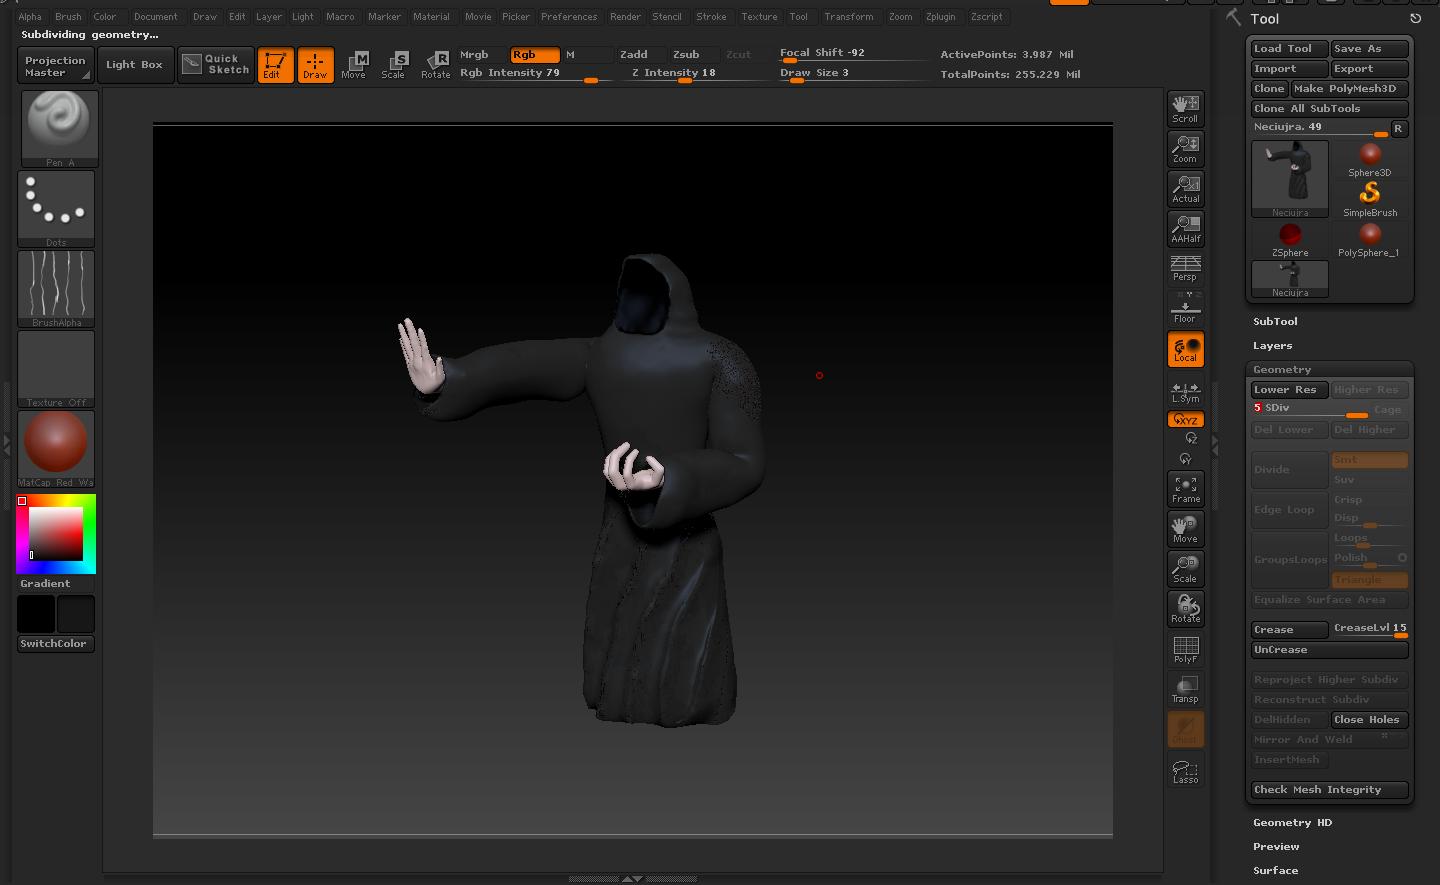Select the PolySphere_1 tool thumbnail
1440x885 pixels.
click(1369, 237)
